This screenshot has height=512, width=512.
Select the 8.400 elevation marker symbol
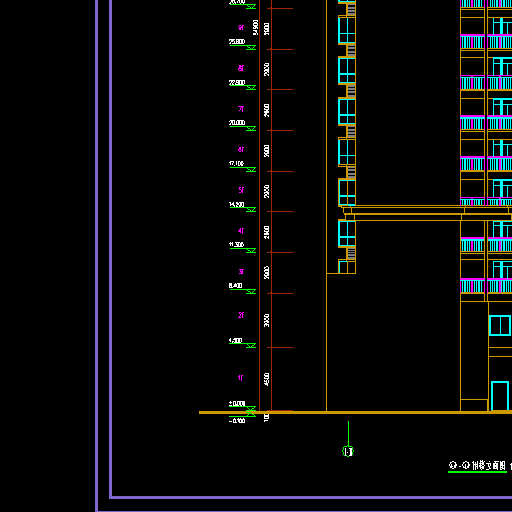251,292
